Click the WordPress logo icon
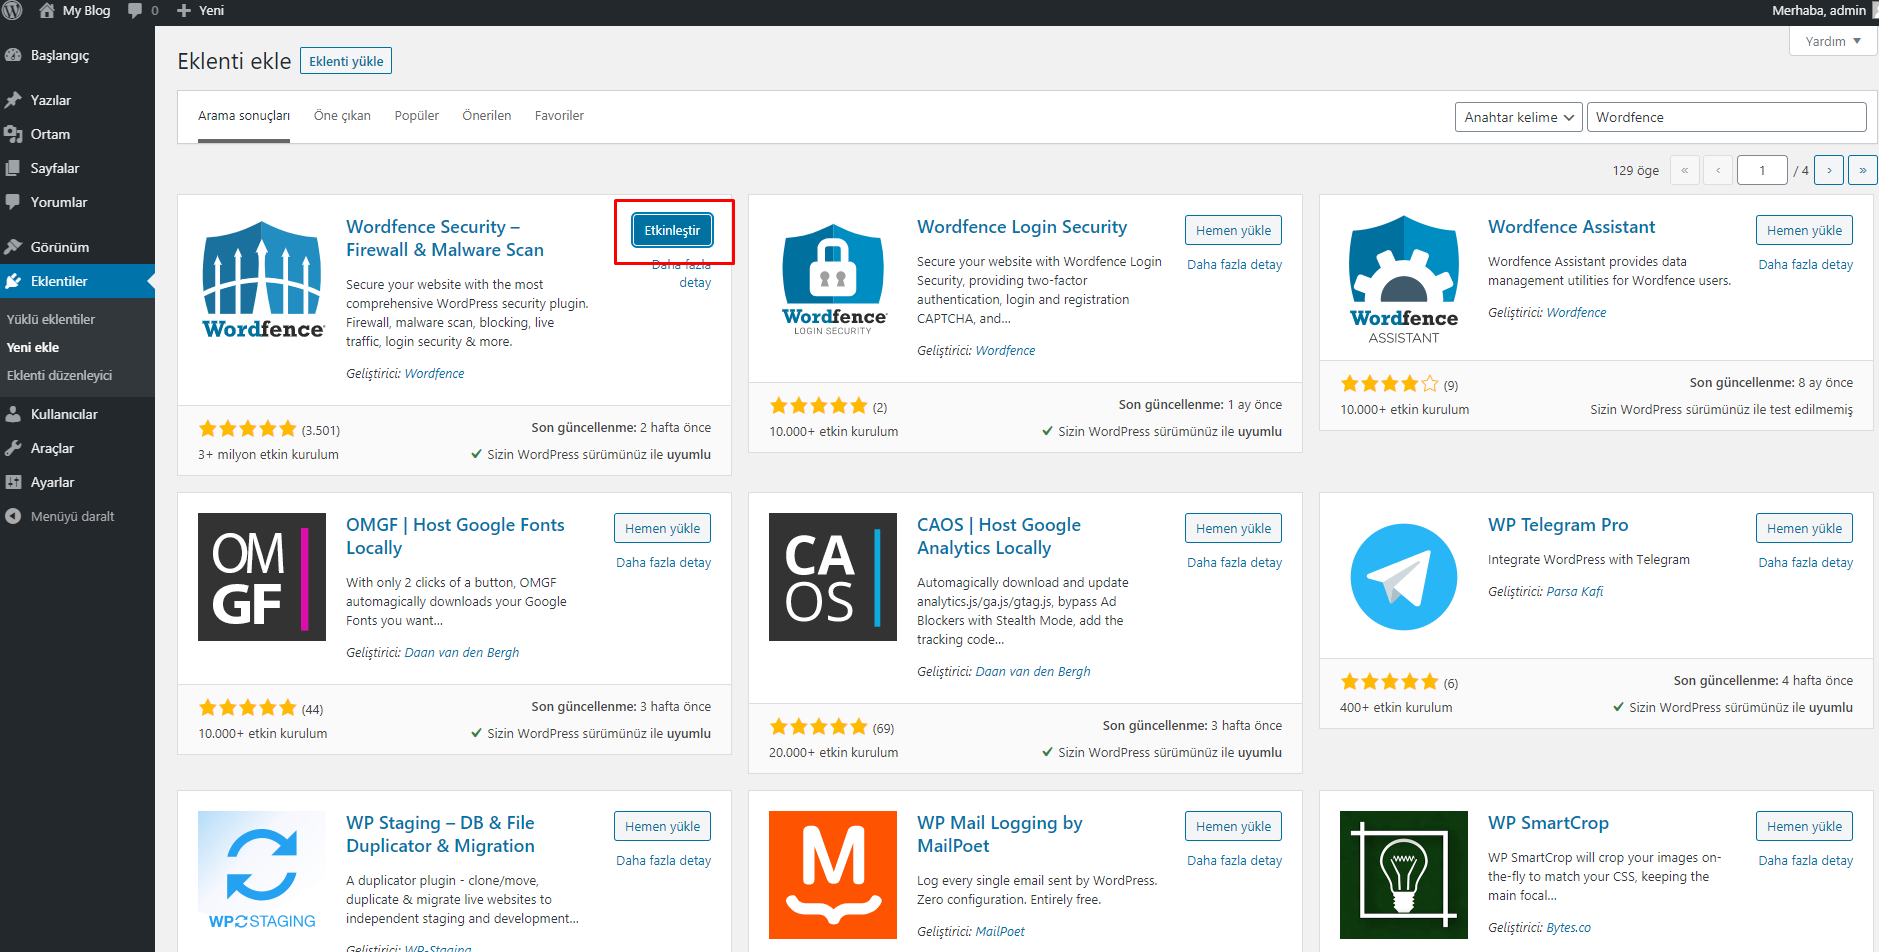The height and width of the screenshot is (952, 1879). click(12, 10)
